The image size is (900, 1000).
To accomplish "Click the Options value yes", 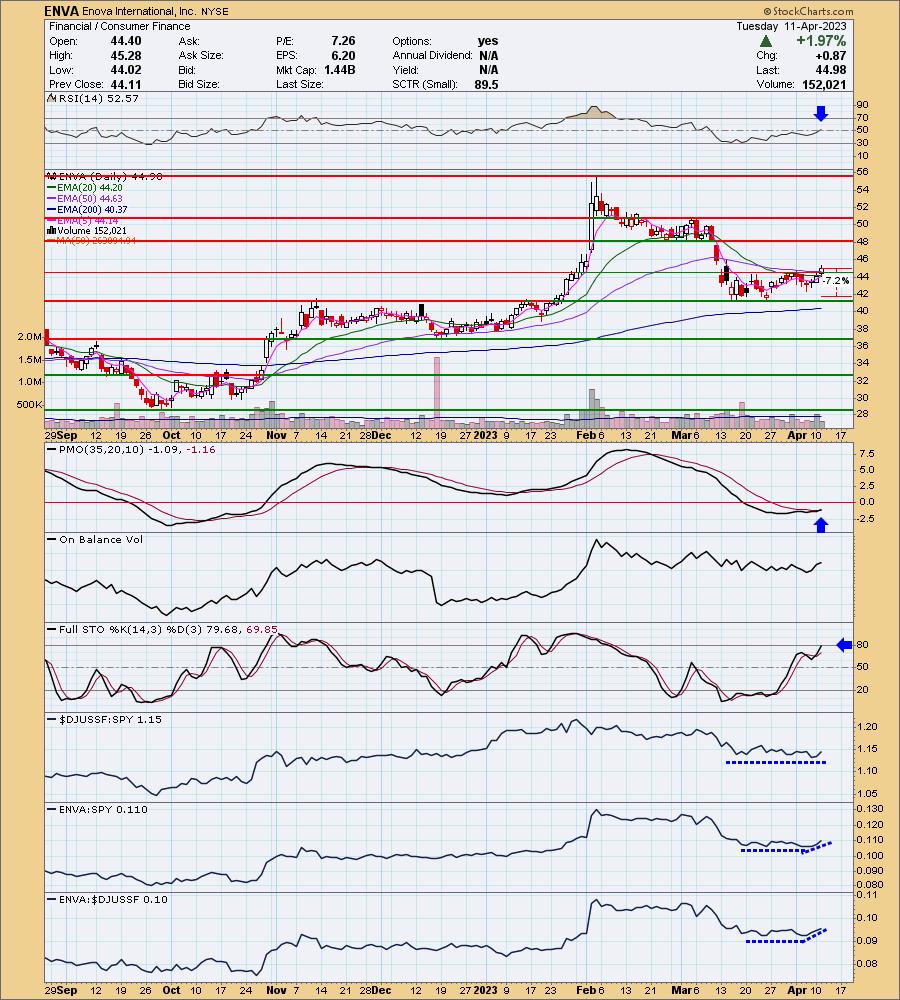I will (488, 41).
